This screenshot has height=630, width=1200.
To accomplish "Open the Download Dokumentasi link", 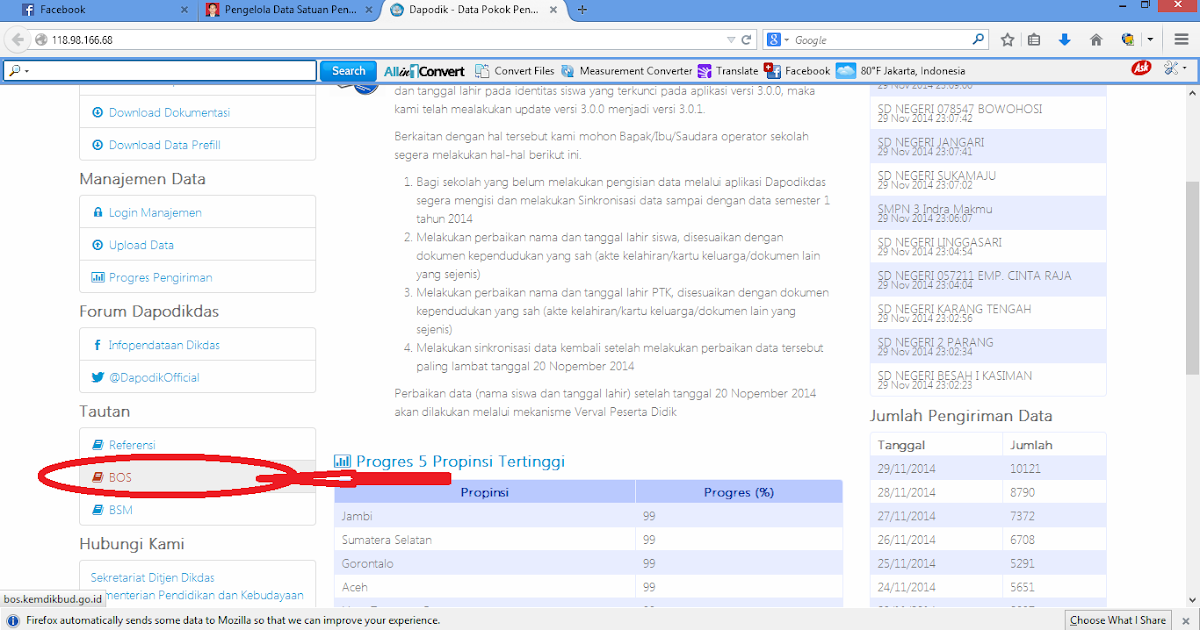I will (x=169, y=113).
